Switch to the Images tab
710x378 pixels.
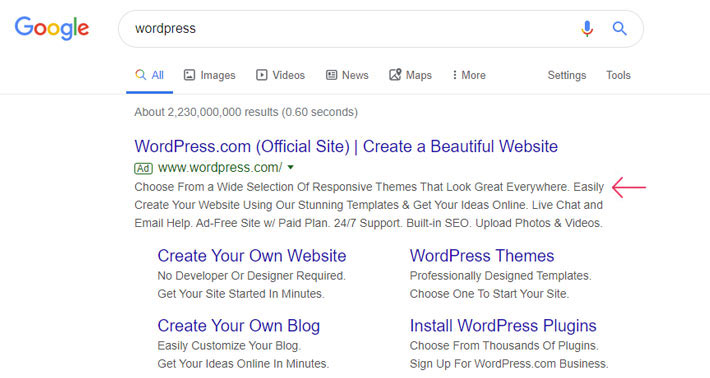(209, 75)
